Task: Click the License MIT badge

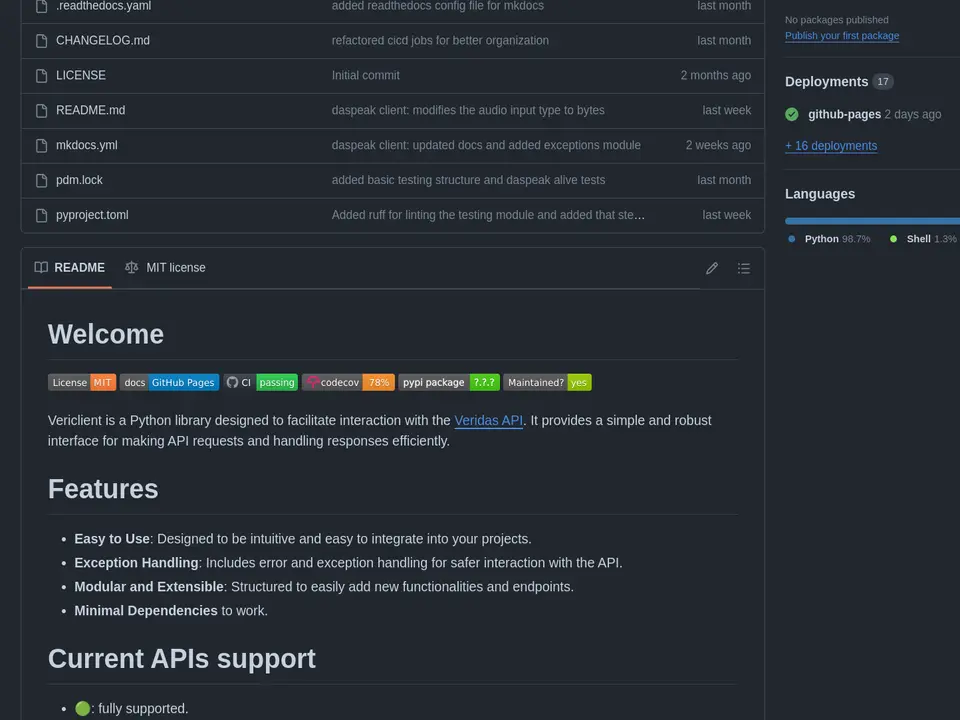Action: pos(82,383)
